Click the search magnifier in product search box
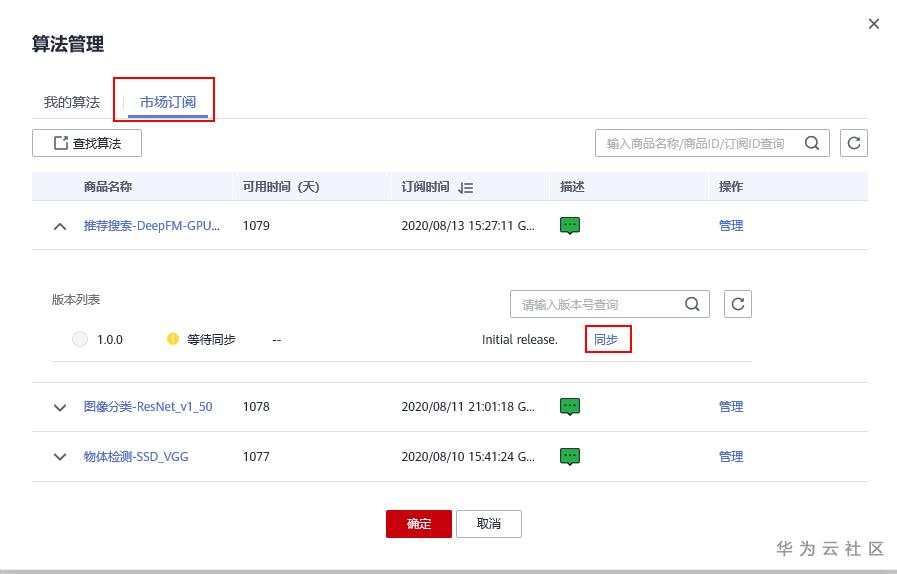Image resolution: width=897 pixels, height=574 pixels. (812, 143)
